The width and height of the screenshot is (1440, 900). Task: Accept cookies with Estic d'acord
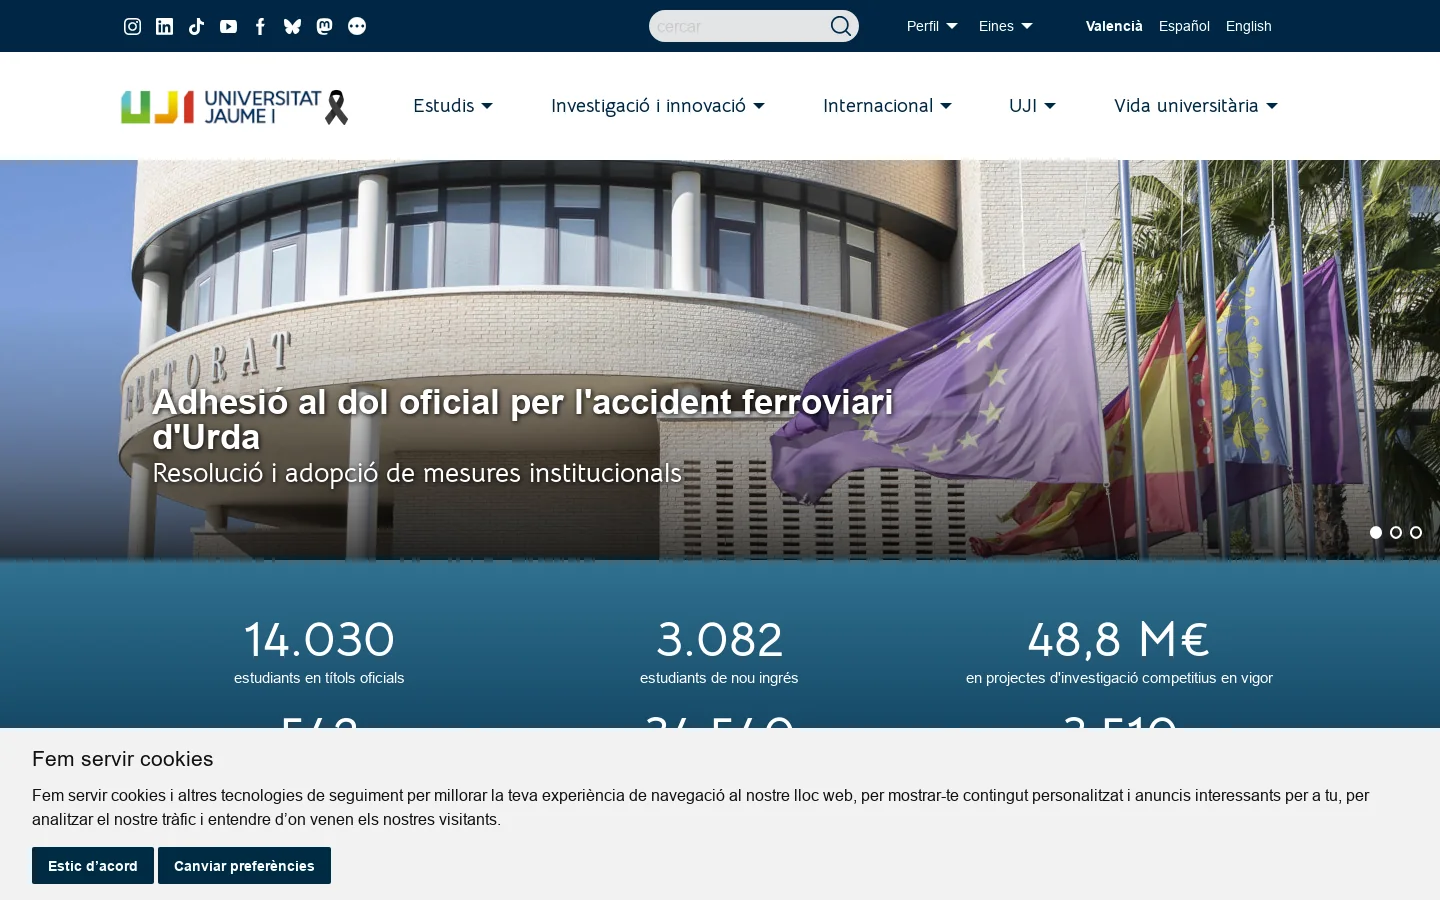click(93, 866)
